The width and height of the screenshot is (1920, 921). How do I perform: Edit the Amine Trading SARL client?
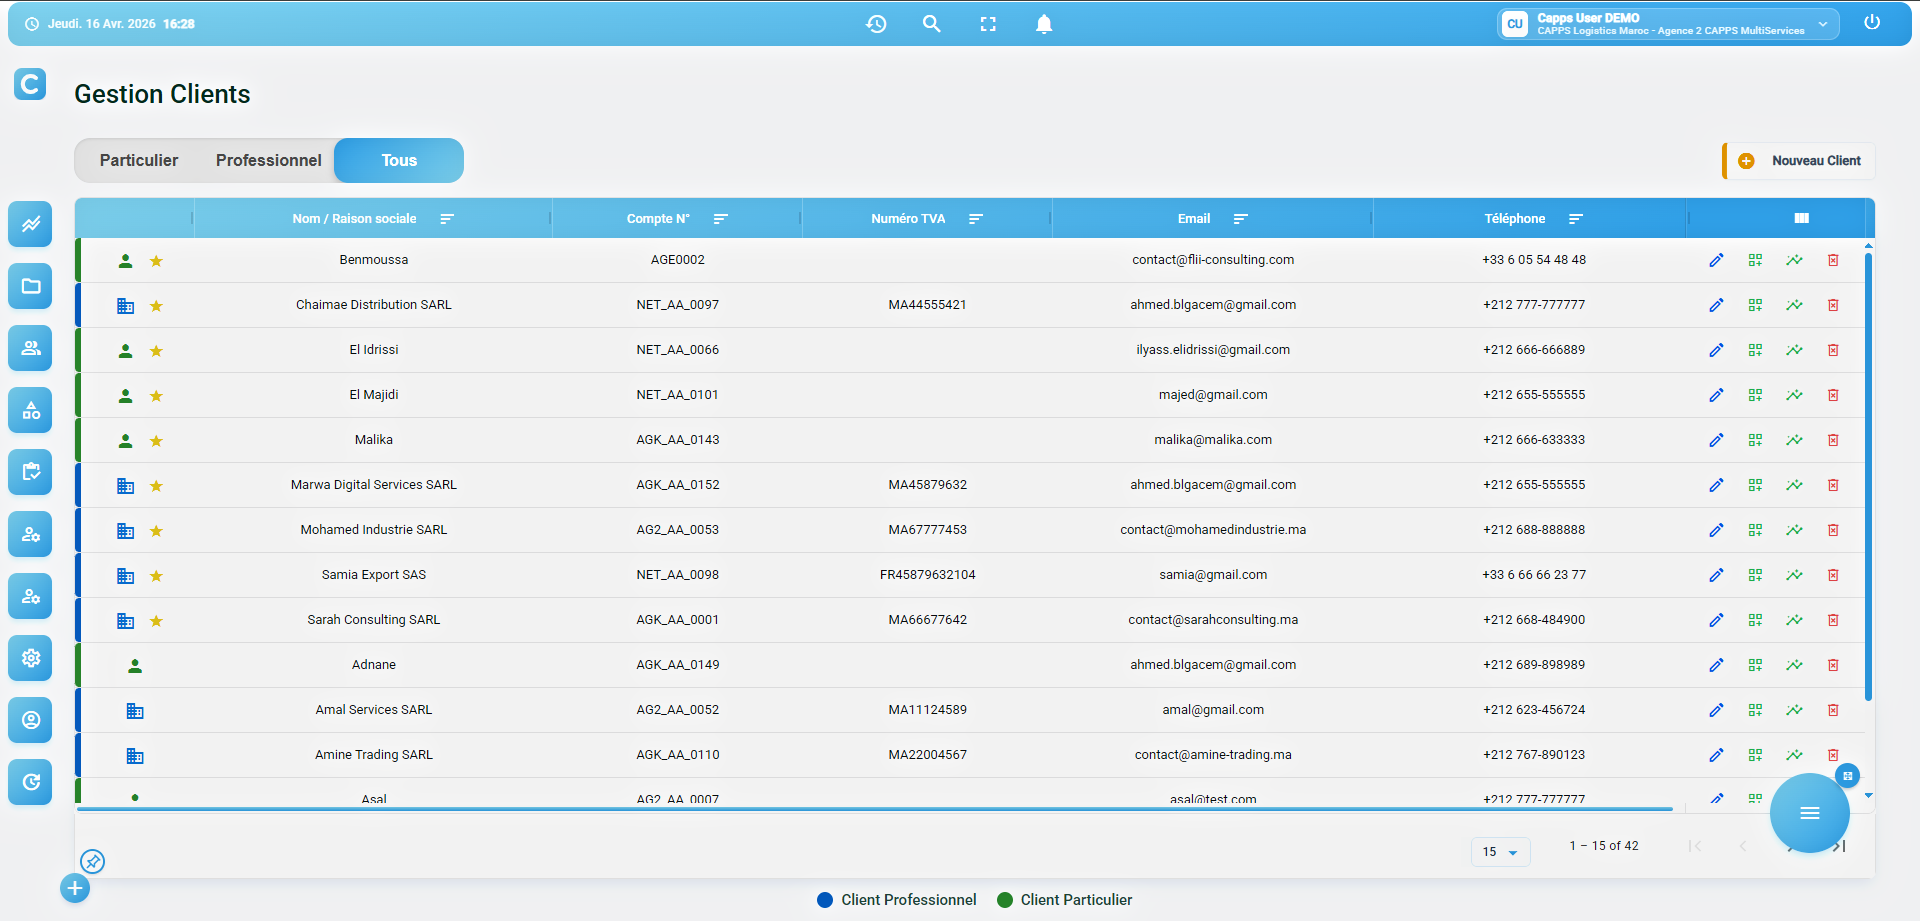pyautogui.click(x=1716, y=755)
